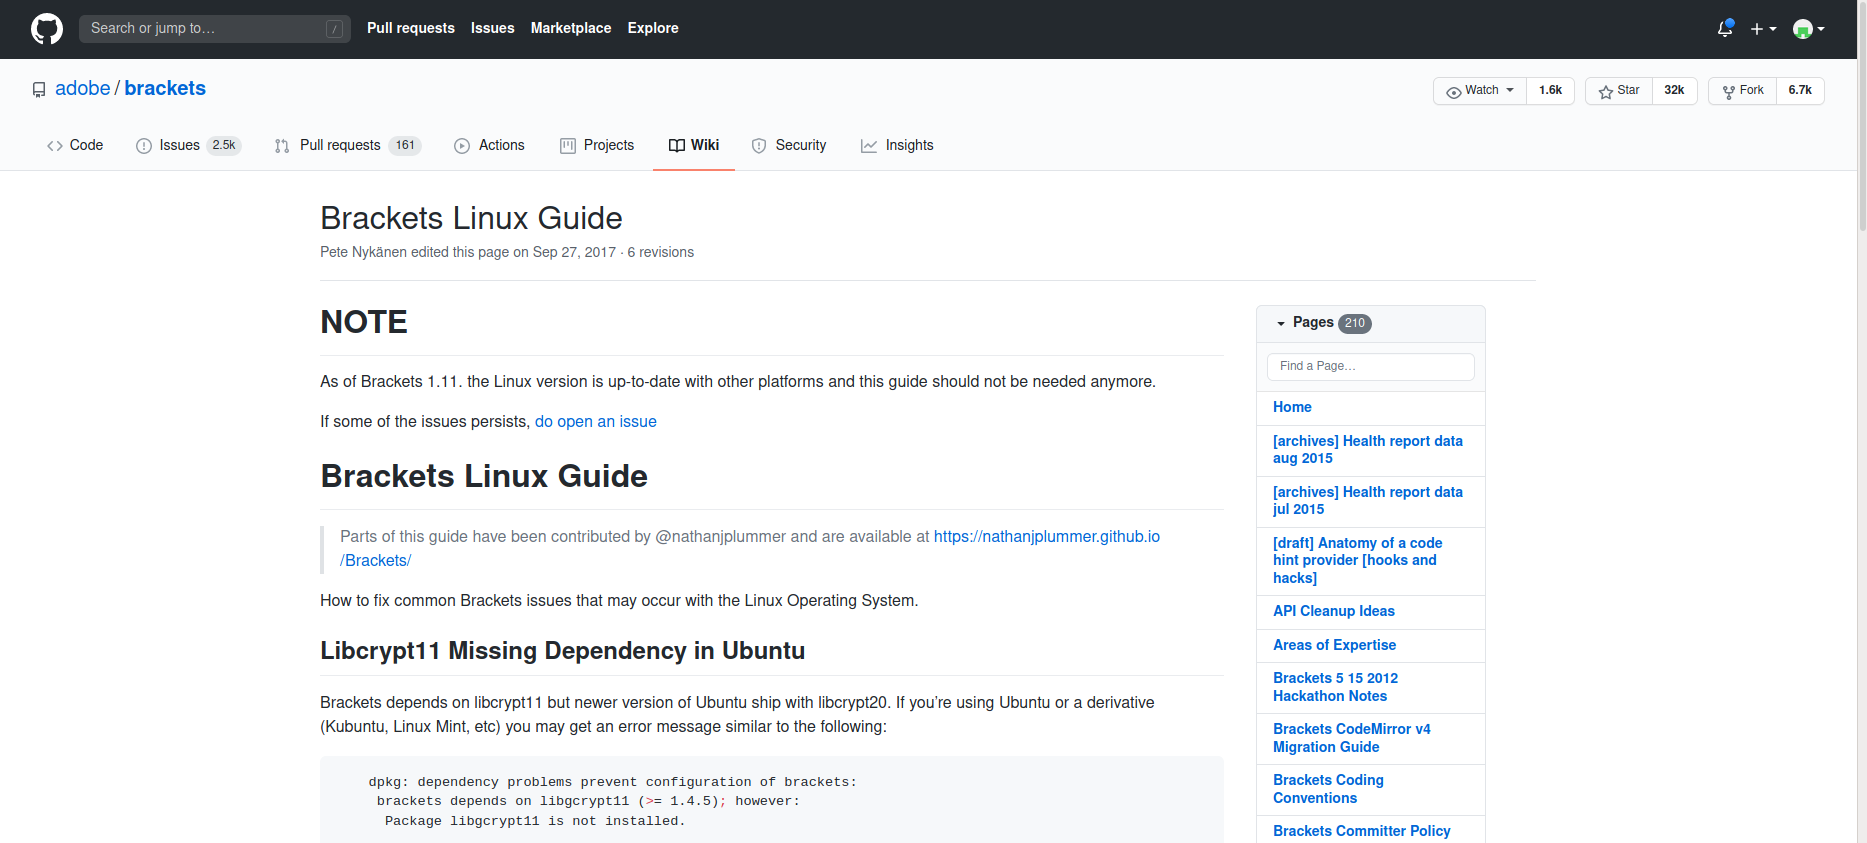
Task: Open Brackets CodeMirror v4 Migration Guide
Action: pos(1352,738)
